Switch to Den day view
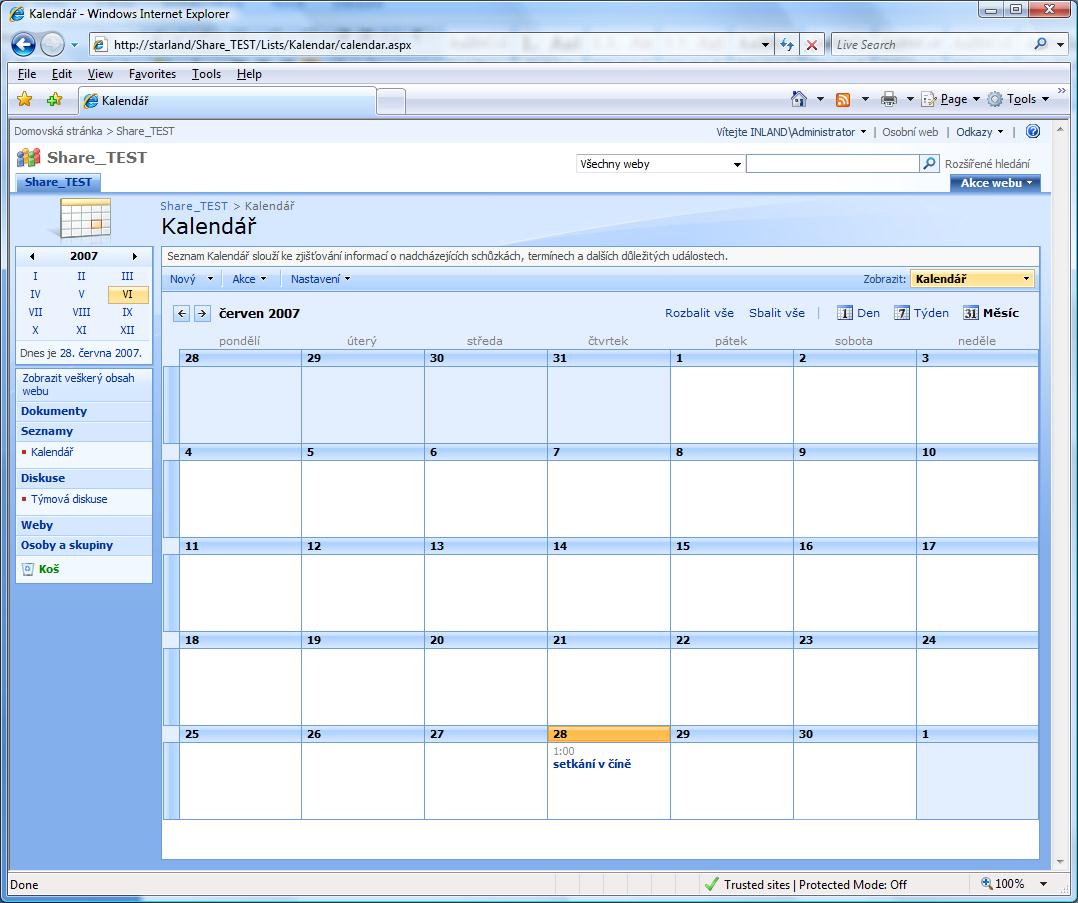Image resolution: width=1078 pixels, height=903 pixels. [x=858, y=313]
